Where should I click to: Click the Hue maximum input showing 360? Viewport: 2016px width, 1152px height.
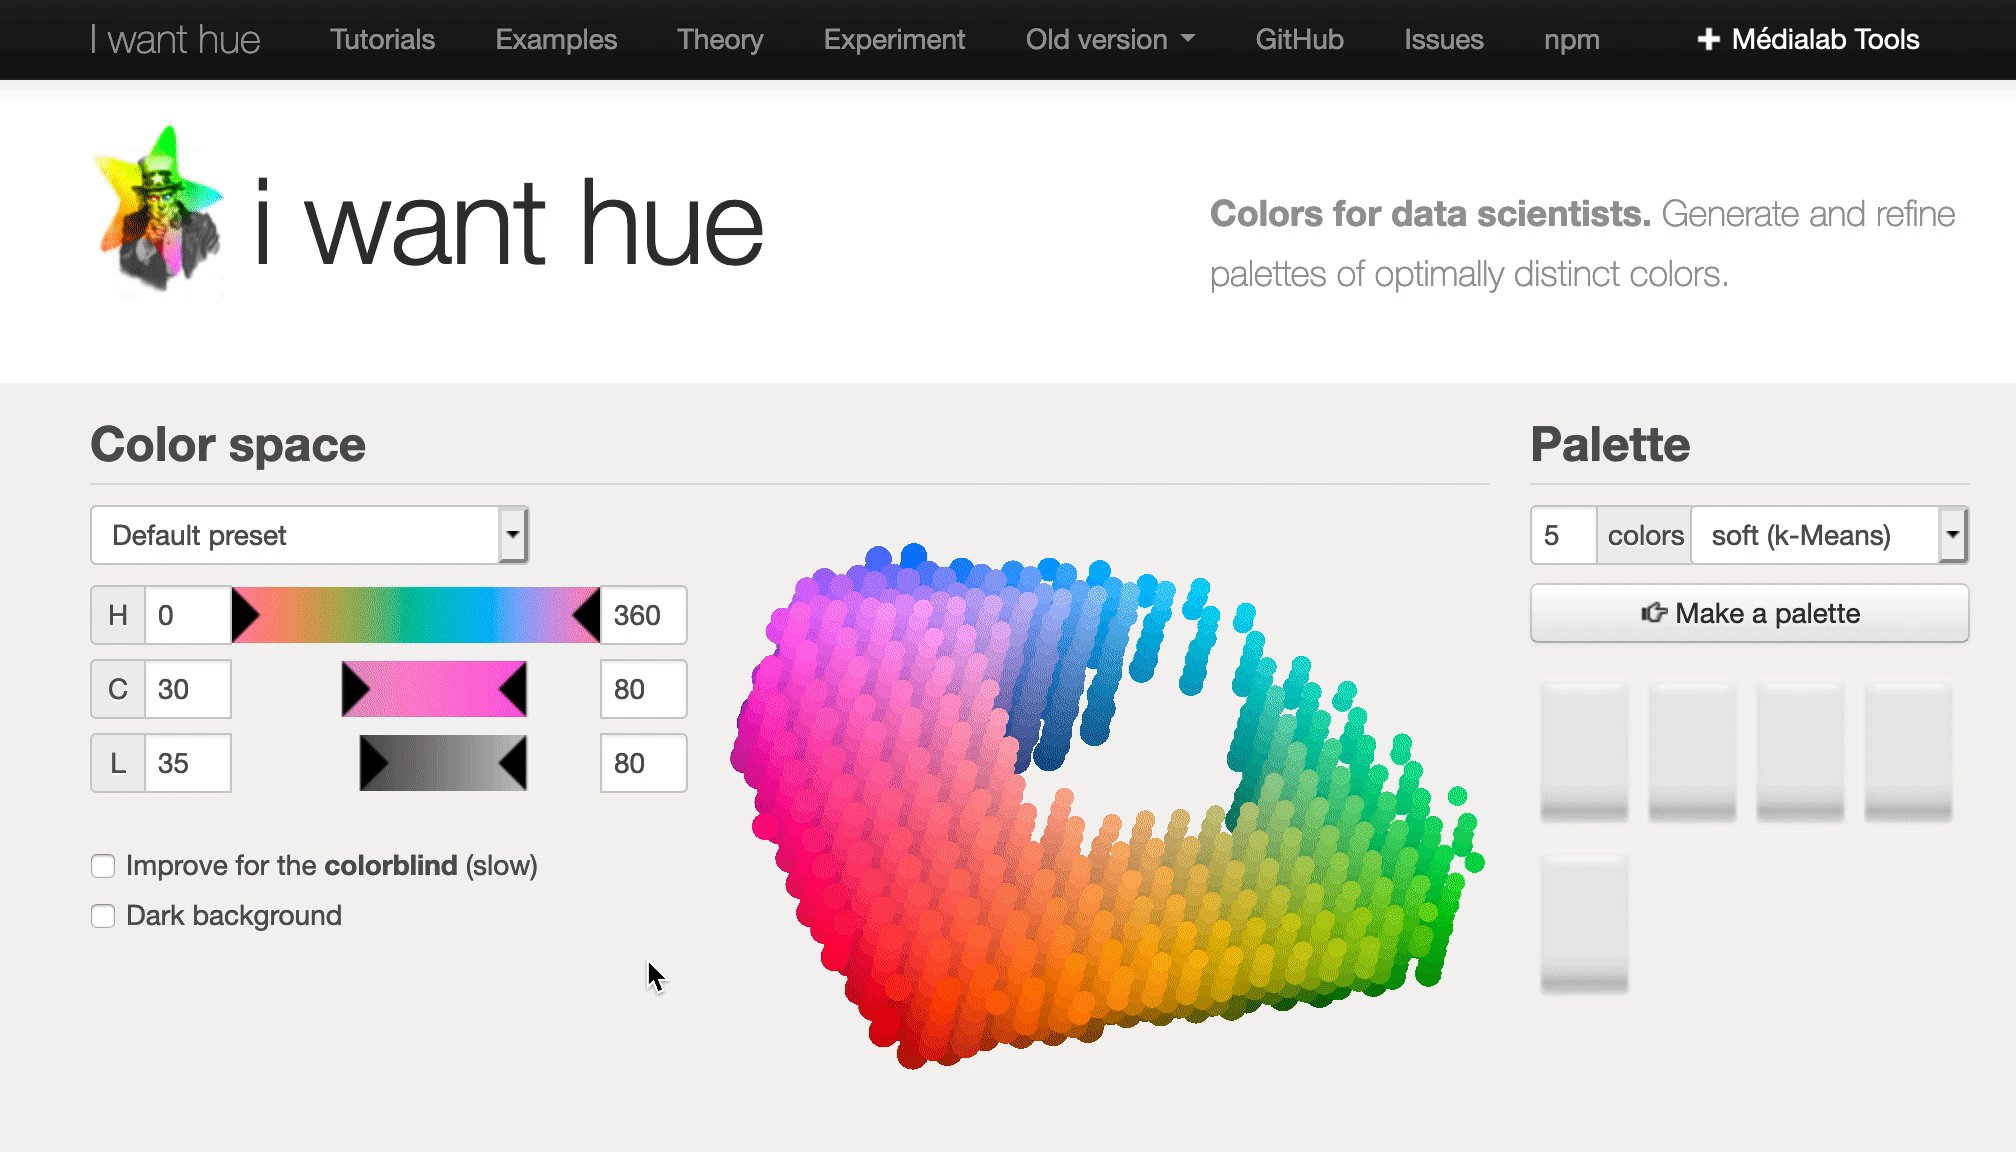coord(643,615)
